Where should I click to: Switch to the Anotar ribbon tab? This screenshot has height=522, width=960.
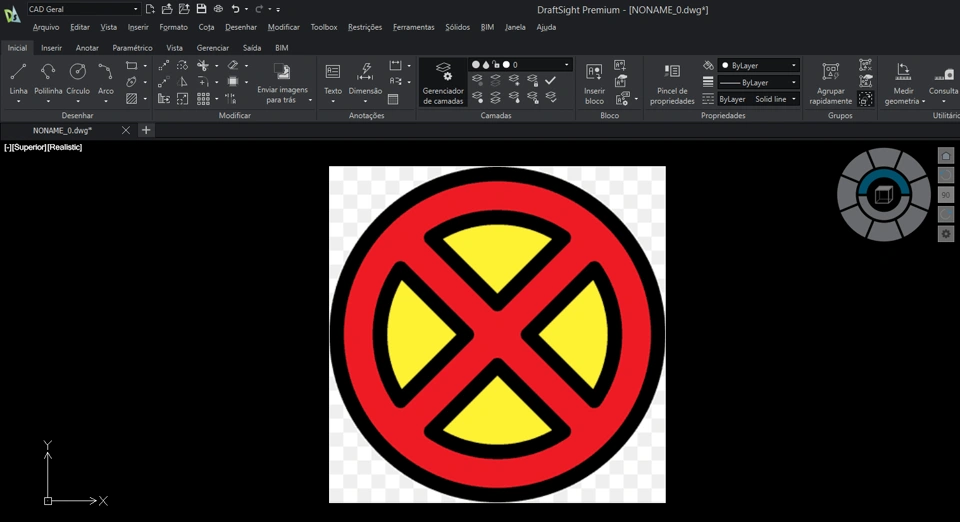point(87,48)
